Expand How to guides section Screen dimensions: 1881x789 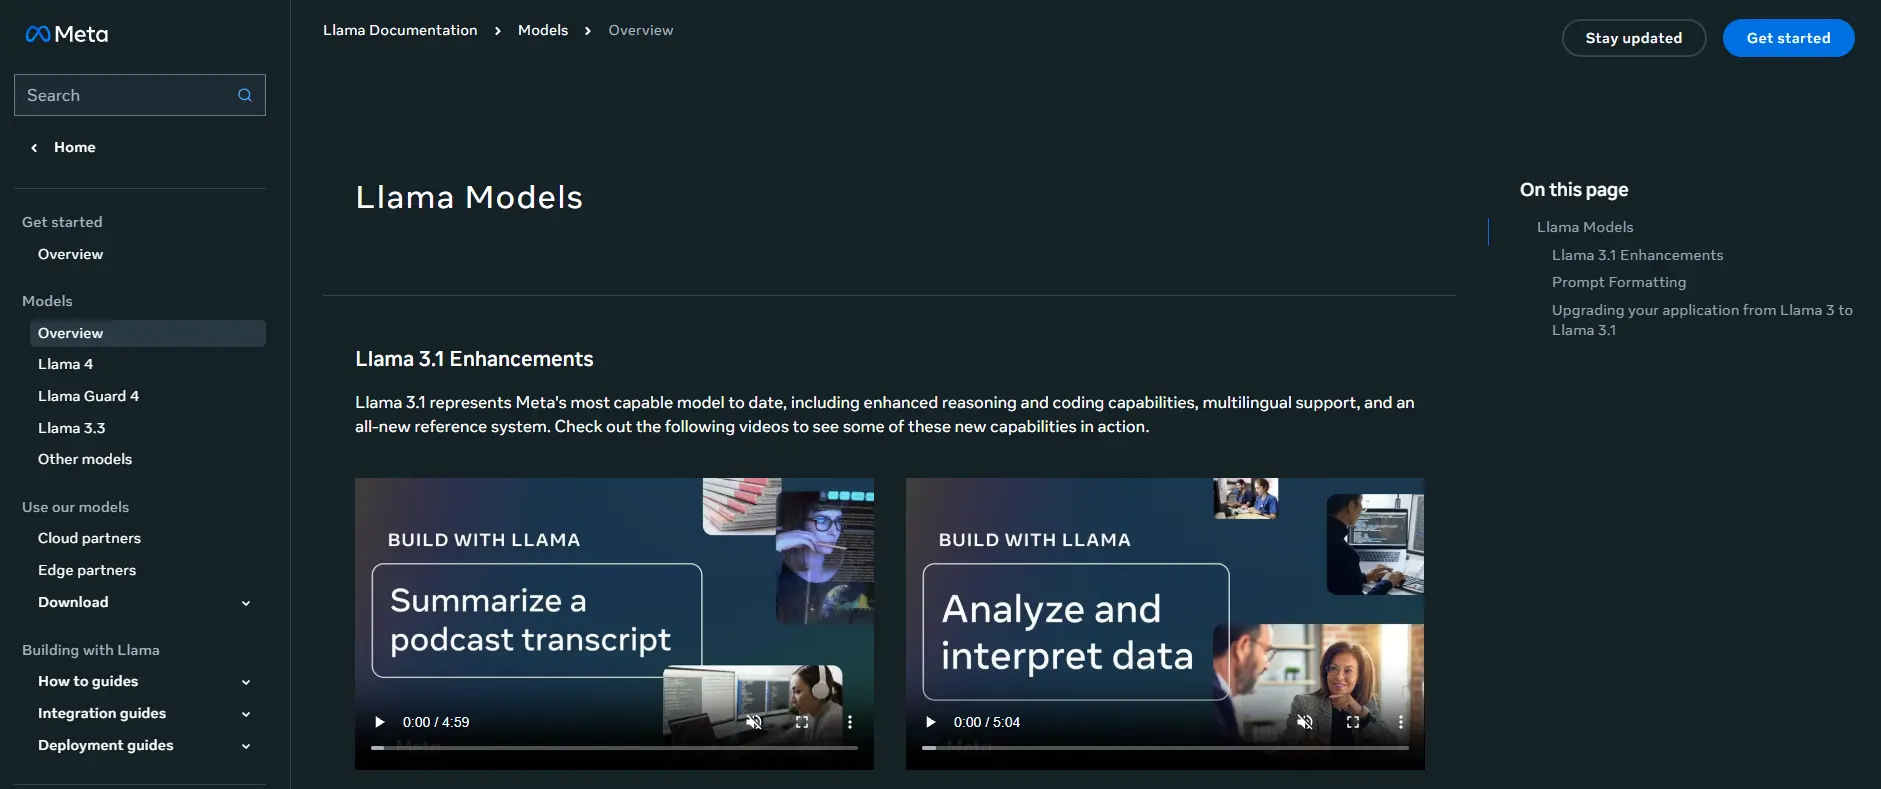point(246,682)
